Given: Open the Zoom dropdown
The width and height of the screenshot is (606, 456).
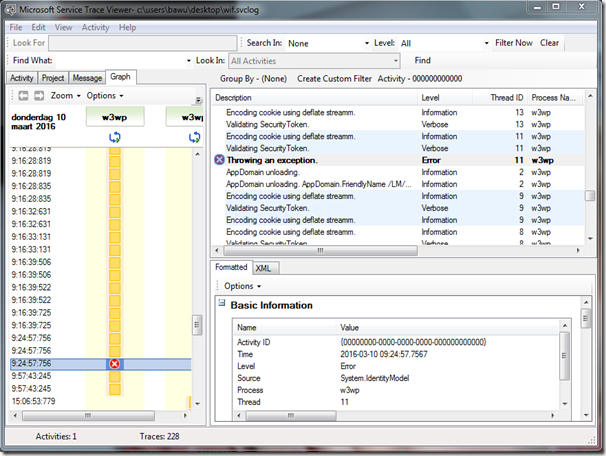Looking at the screenshot, I should point(65,95).
